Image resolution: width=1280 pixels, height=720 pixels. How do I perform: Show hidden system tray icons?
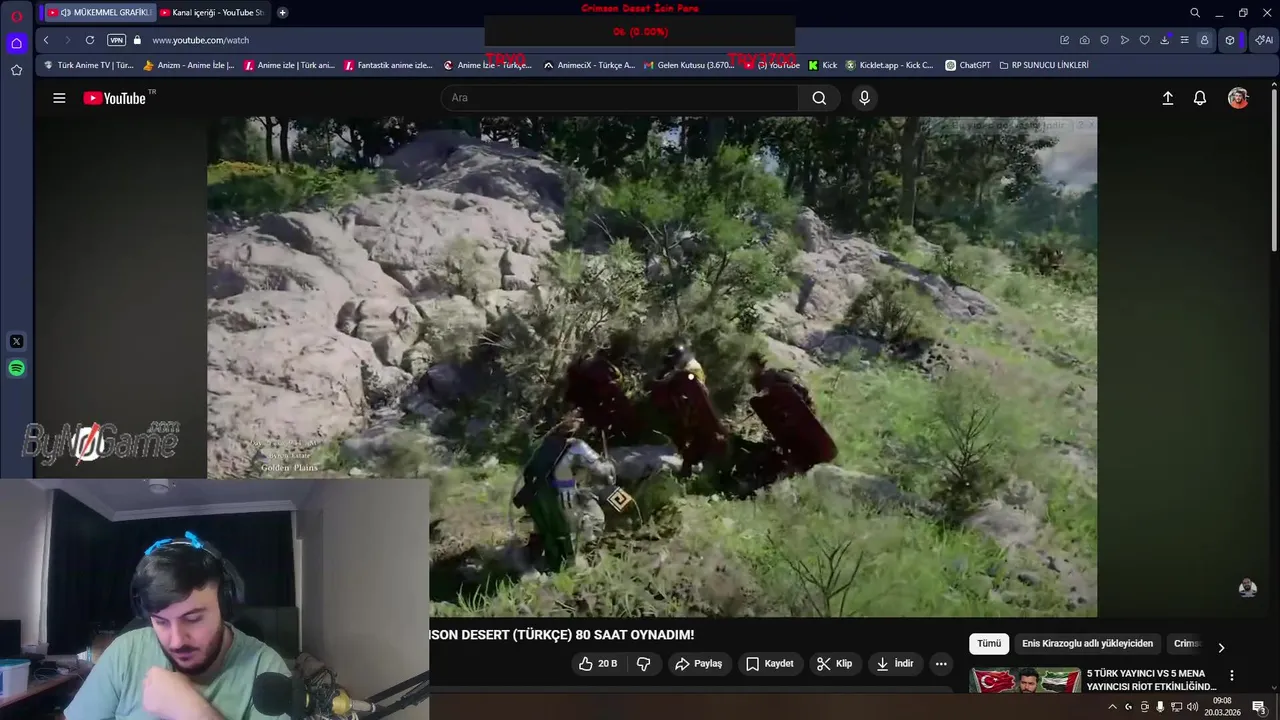click(x=1112, y=707)
